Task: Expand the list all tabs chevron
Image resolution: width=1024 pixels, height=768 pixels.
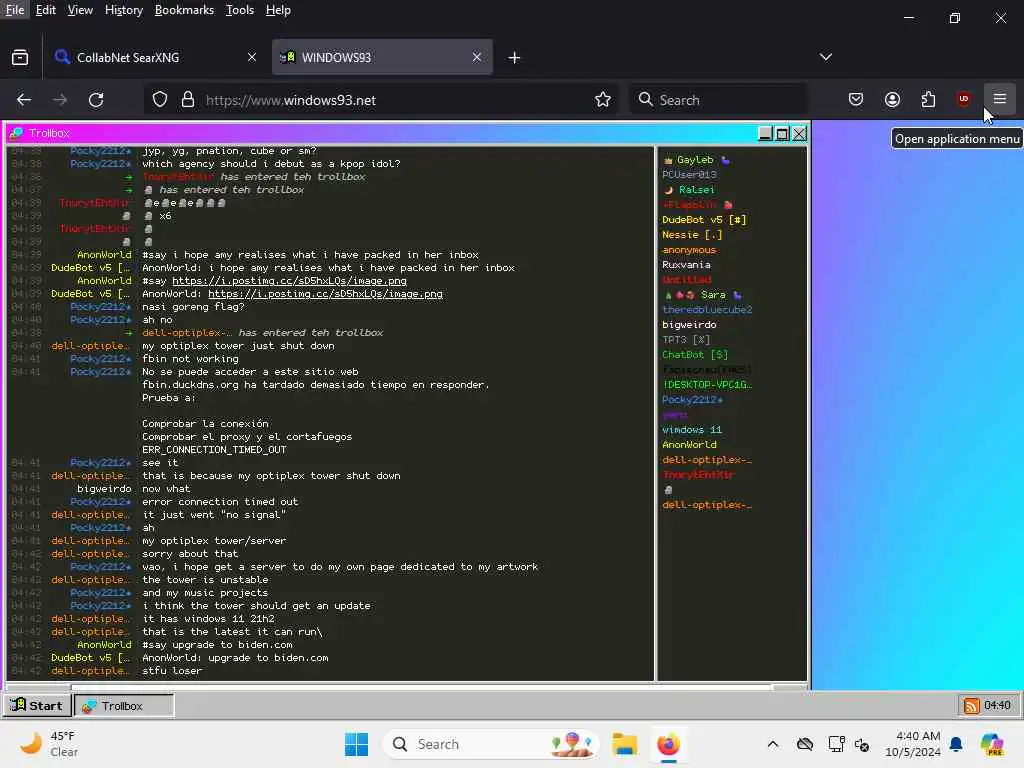Action: click(825, 57)
